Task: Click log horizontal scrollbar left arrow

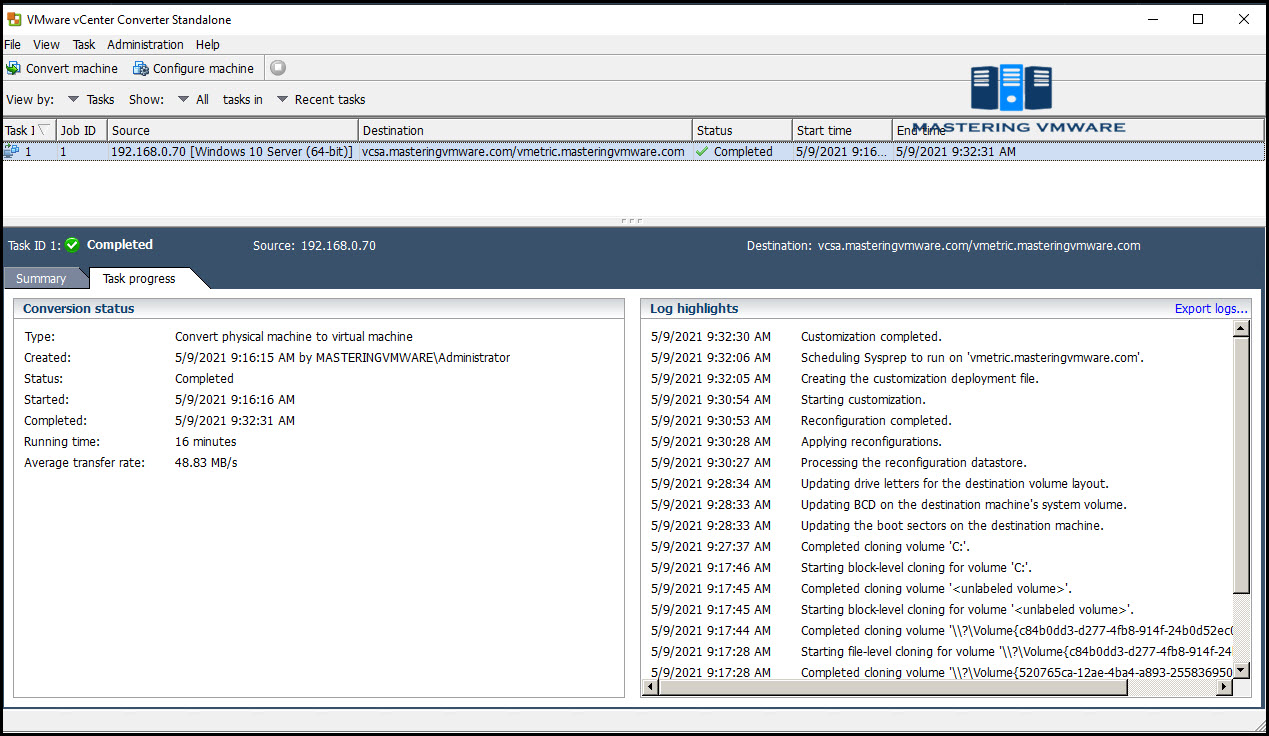Action: [x=649, y=687]
